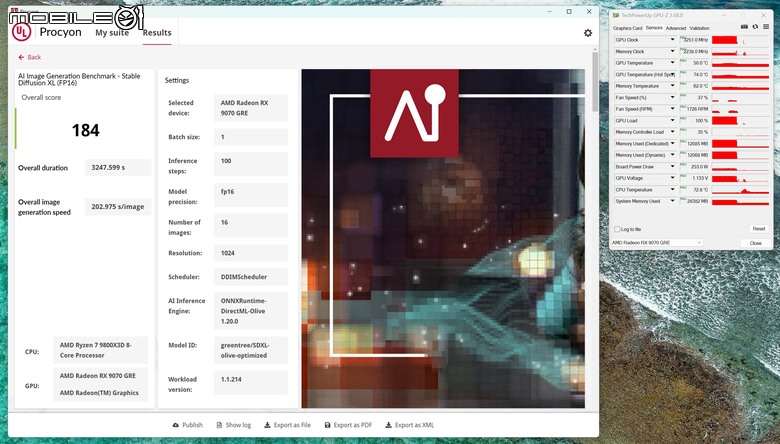Click Close button at GPU-Z bottom

(756, 243)
